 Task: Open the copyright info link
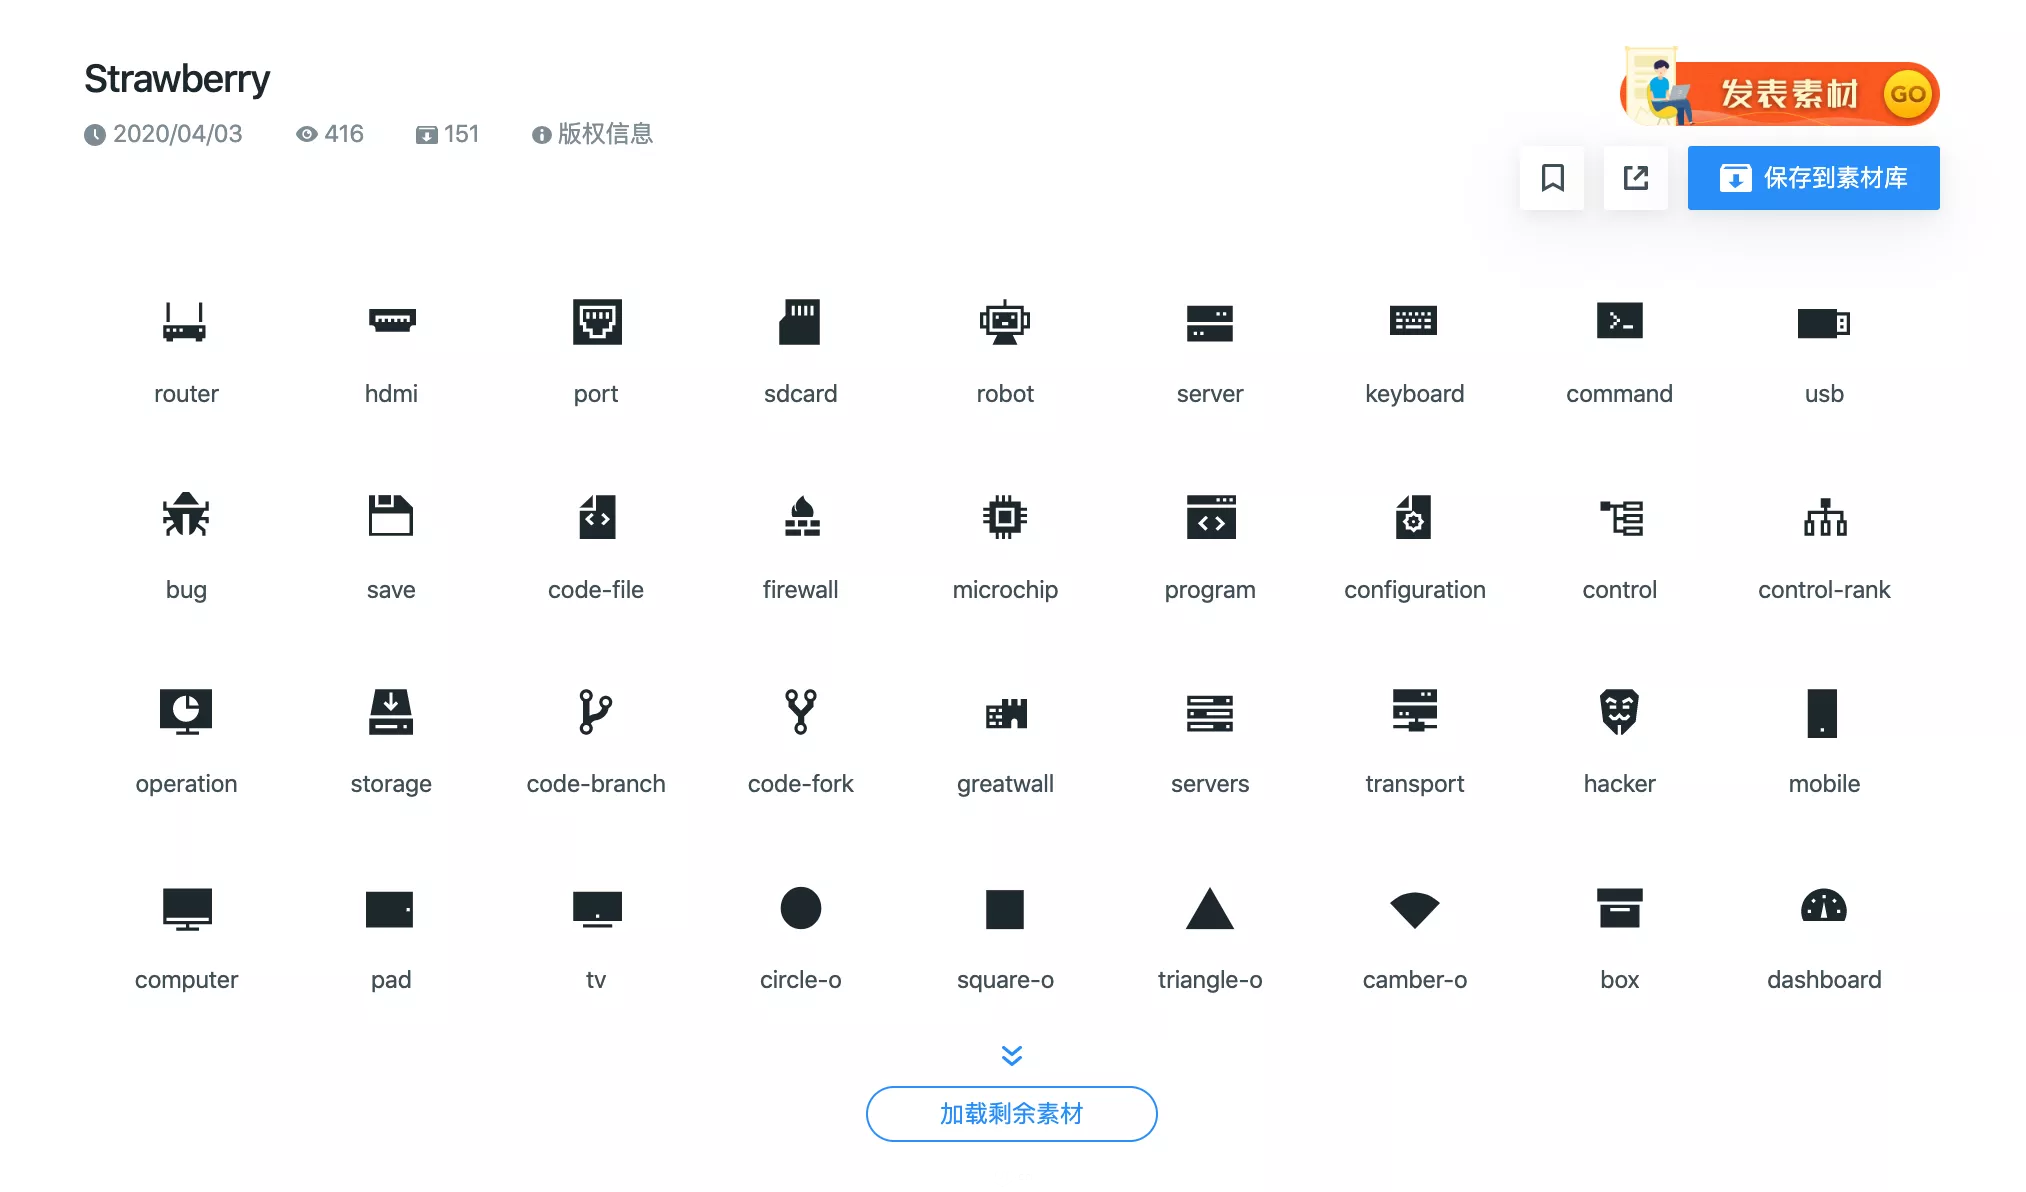click(593, 134)
